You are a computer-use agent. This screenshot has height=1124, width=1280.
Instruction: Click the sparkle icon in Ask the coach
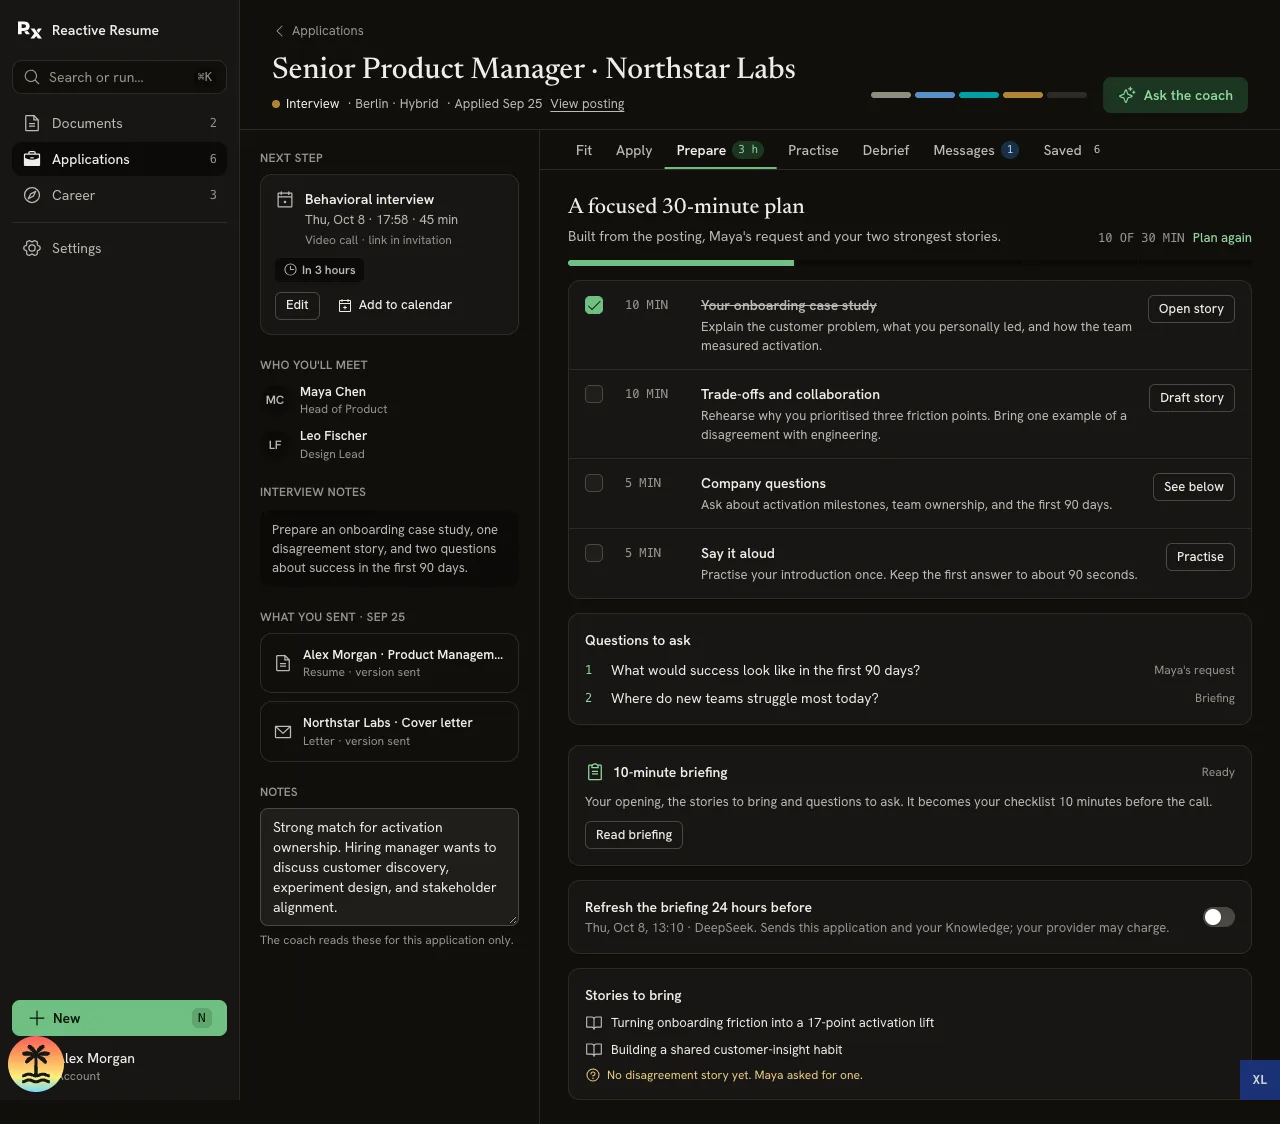[x=1127, y=95]
